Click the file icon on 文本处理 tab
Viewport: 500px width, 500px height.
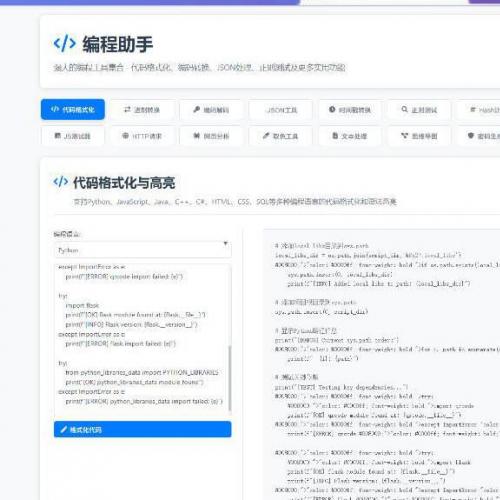pyautogui.click(x=335, y=135)
